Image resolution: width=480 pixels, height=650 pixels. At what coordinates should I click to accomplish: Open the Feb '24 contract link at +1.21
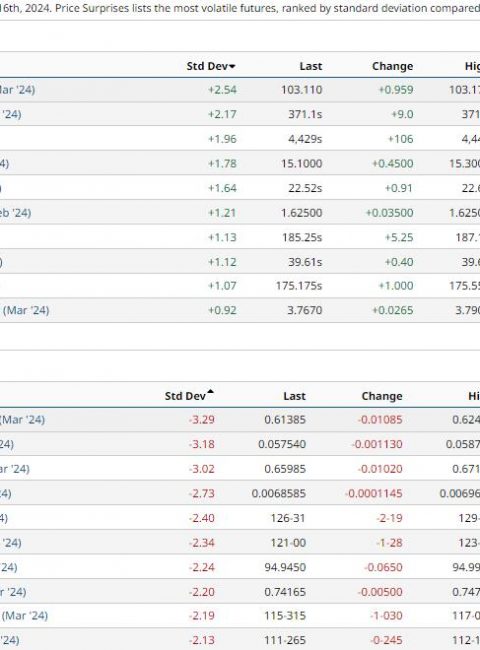15,213
